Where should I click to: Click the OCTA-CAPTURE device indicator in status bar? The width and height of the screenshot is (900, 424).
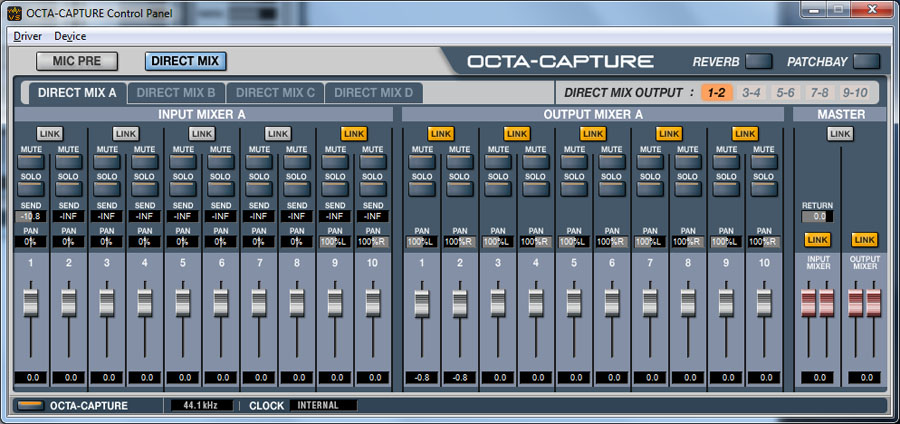coord(32,405)
